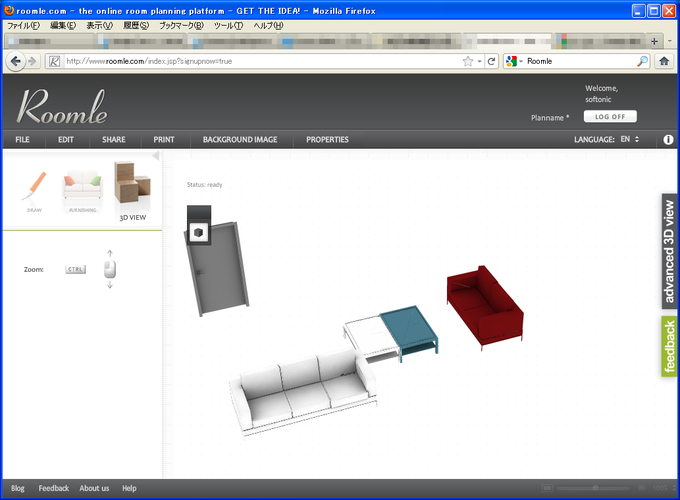Open a new browser tab
680x500 pixels.
[654, 41]
